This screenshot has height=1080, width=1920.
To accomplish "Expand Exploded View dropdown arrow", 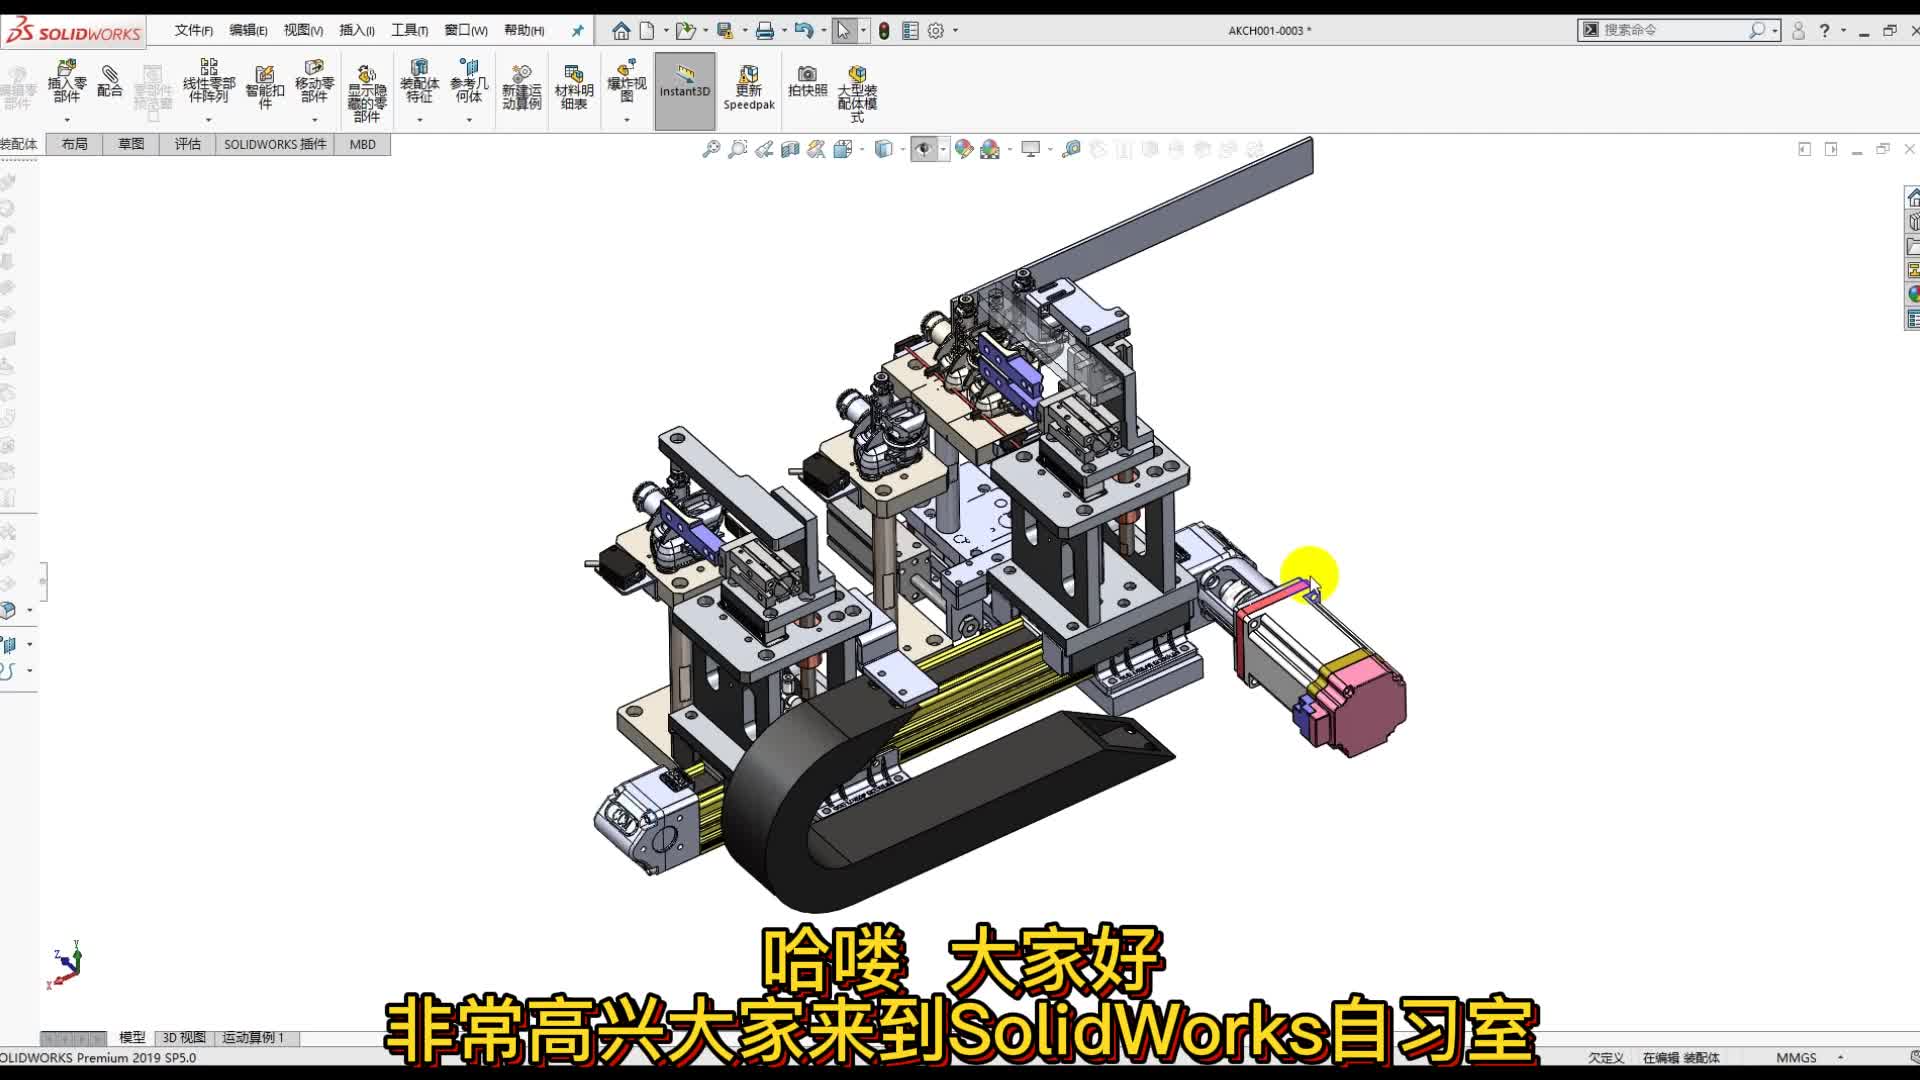I will [x=627, y=120].
